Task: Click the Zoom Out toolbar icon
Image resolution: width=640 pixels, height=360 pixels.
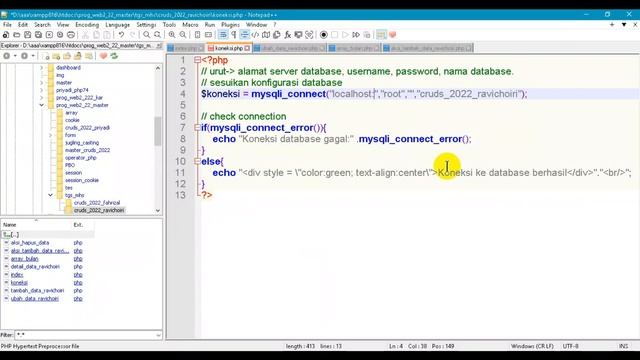Action: (183, 35)
